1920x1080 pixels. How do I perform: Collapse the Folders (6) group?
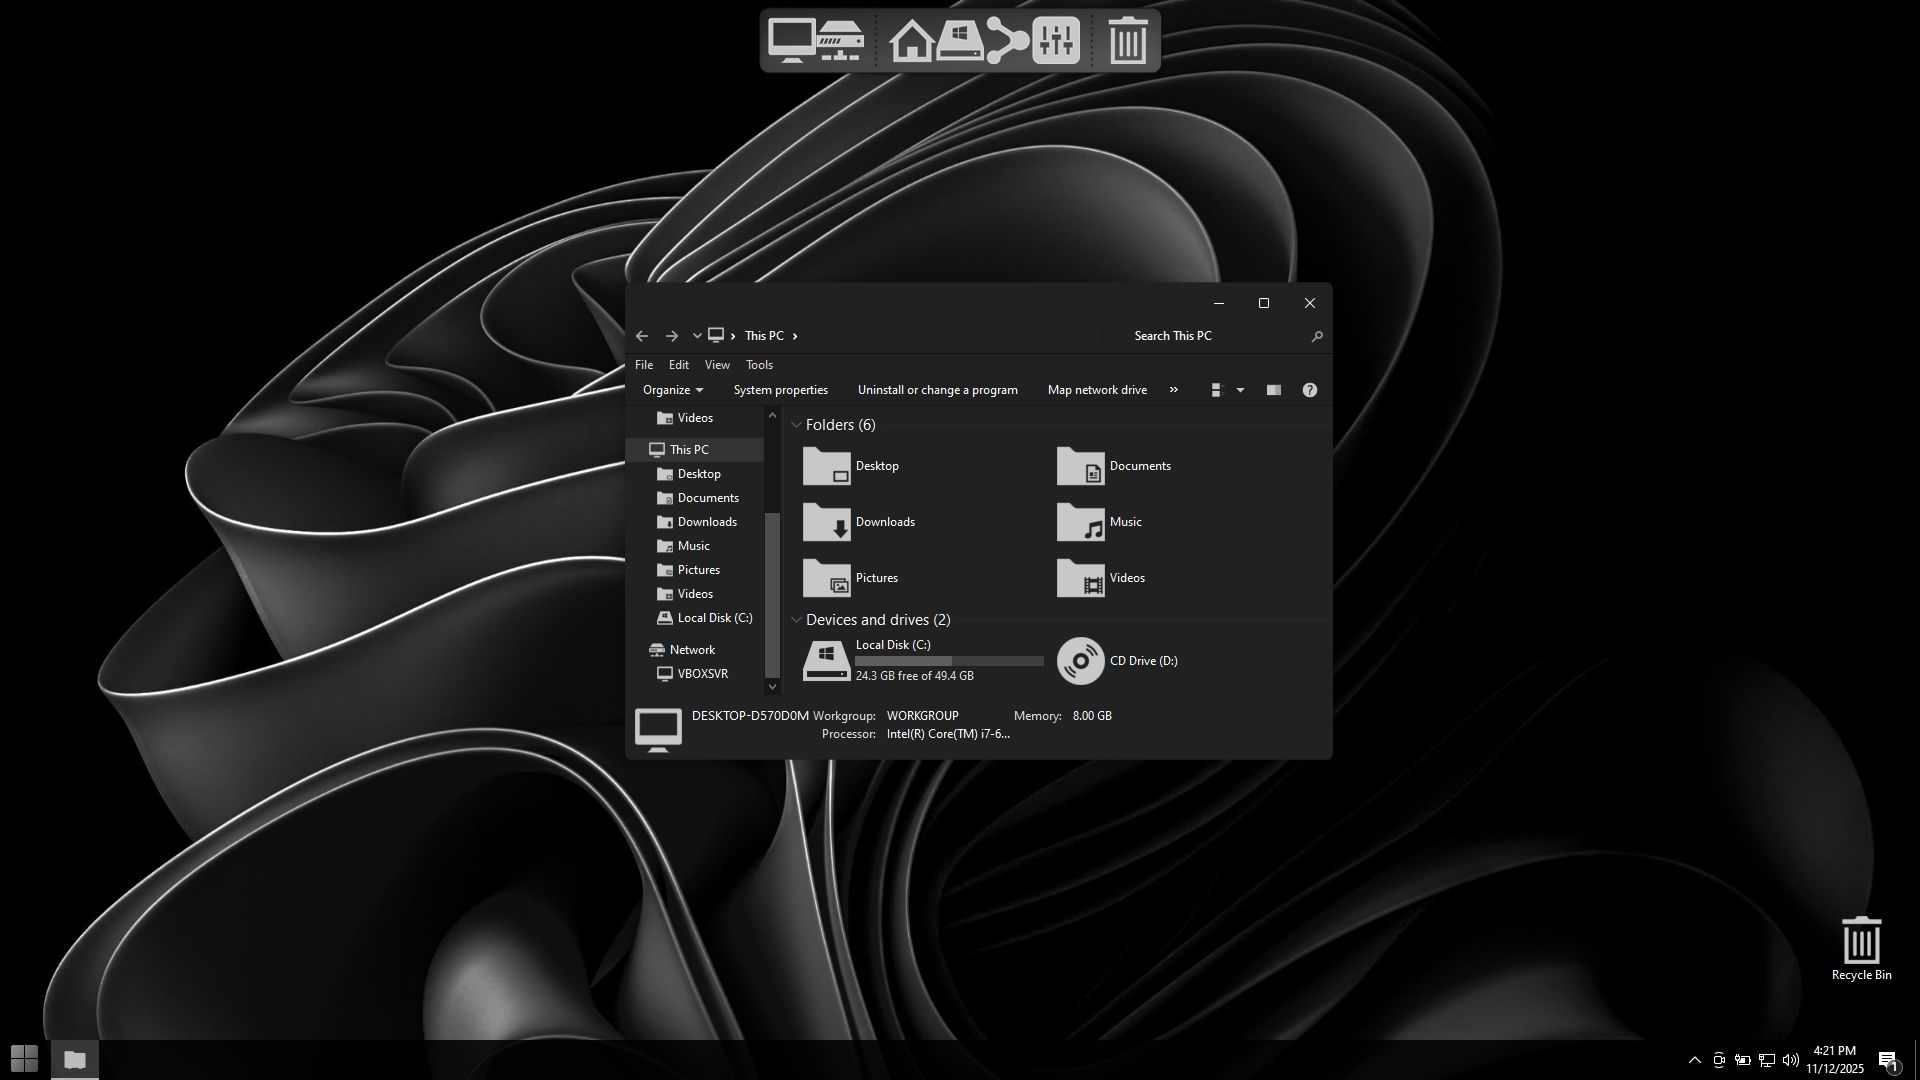(797, 425)
